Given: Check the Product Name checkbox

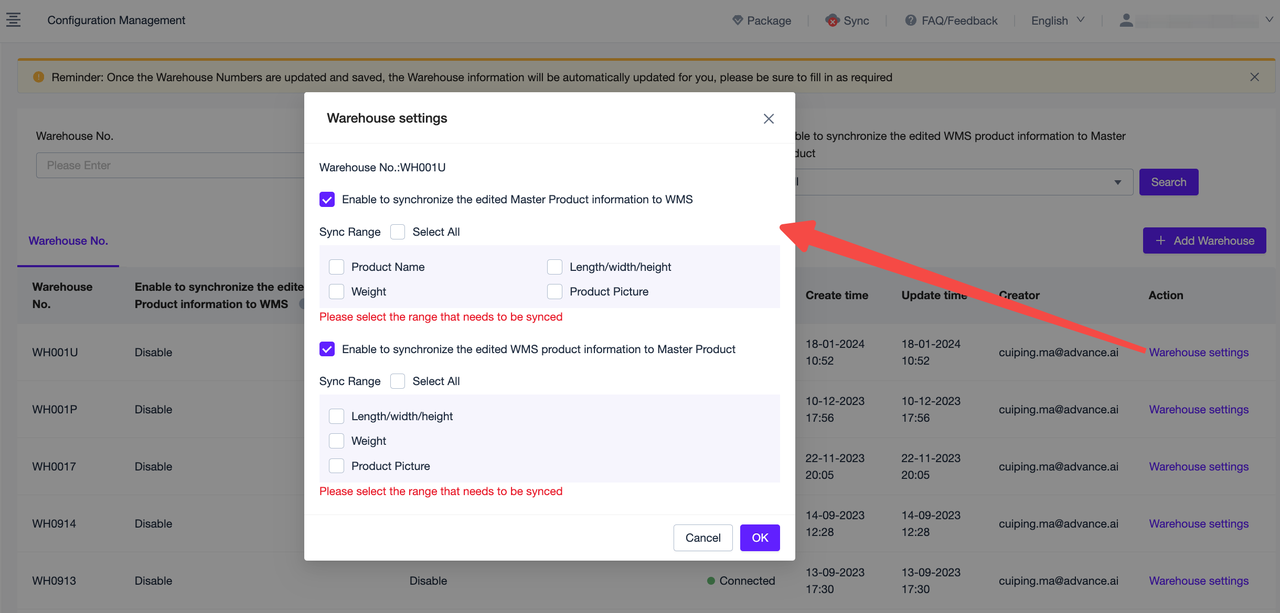Looking at the screenshot, I should 337,267.
